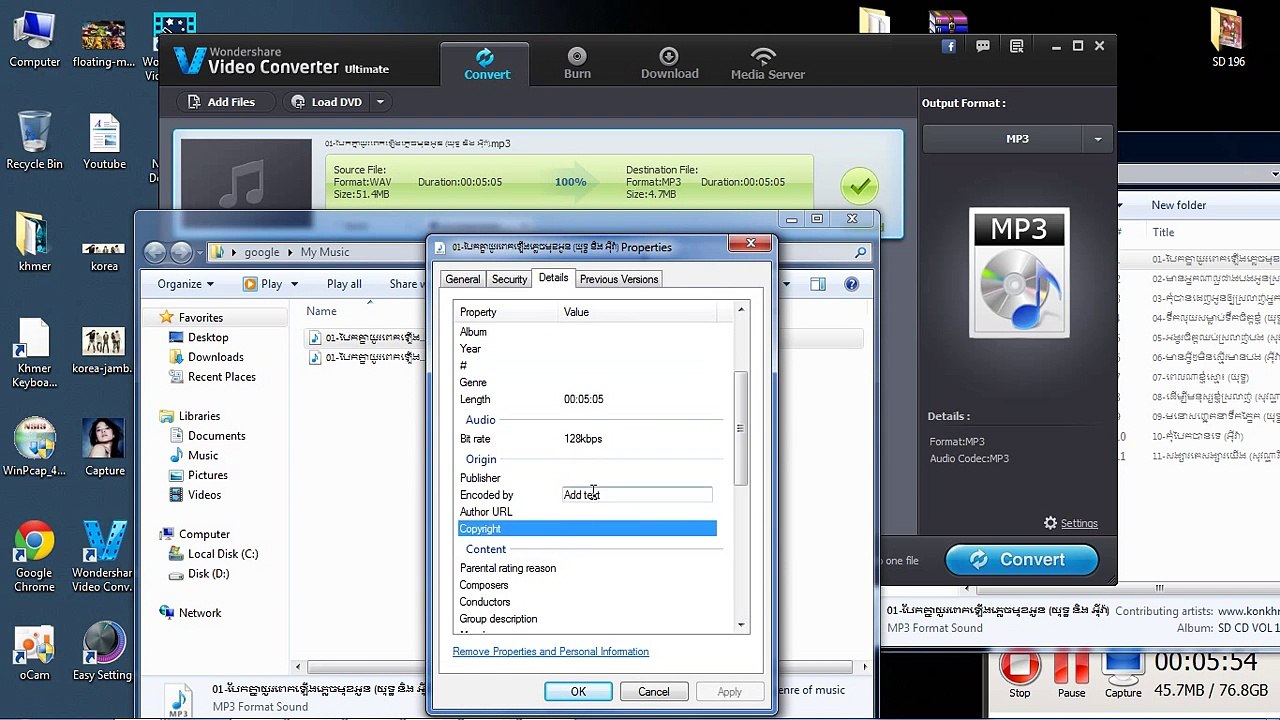Open the Media Server wifi icon
This screenshot has height=720, width=1280.
[x=764, y=56]
